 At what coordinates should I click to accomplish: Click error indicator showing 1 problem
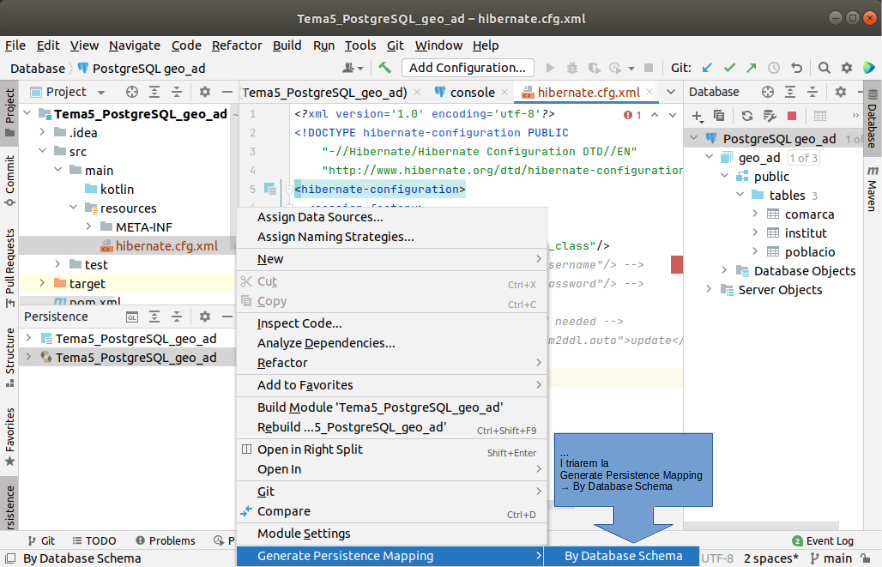point(632,115)
